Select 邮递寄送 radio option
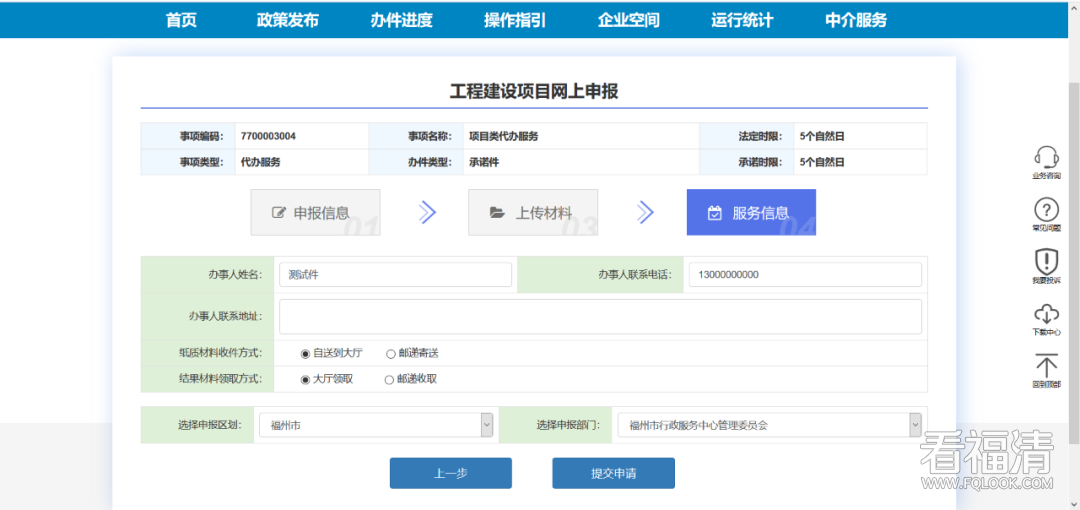Image resolution: width=1080 pixels, height=510 pixels. tap(391, 354)
